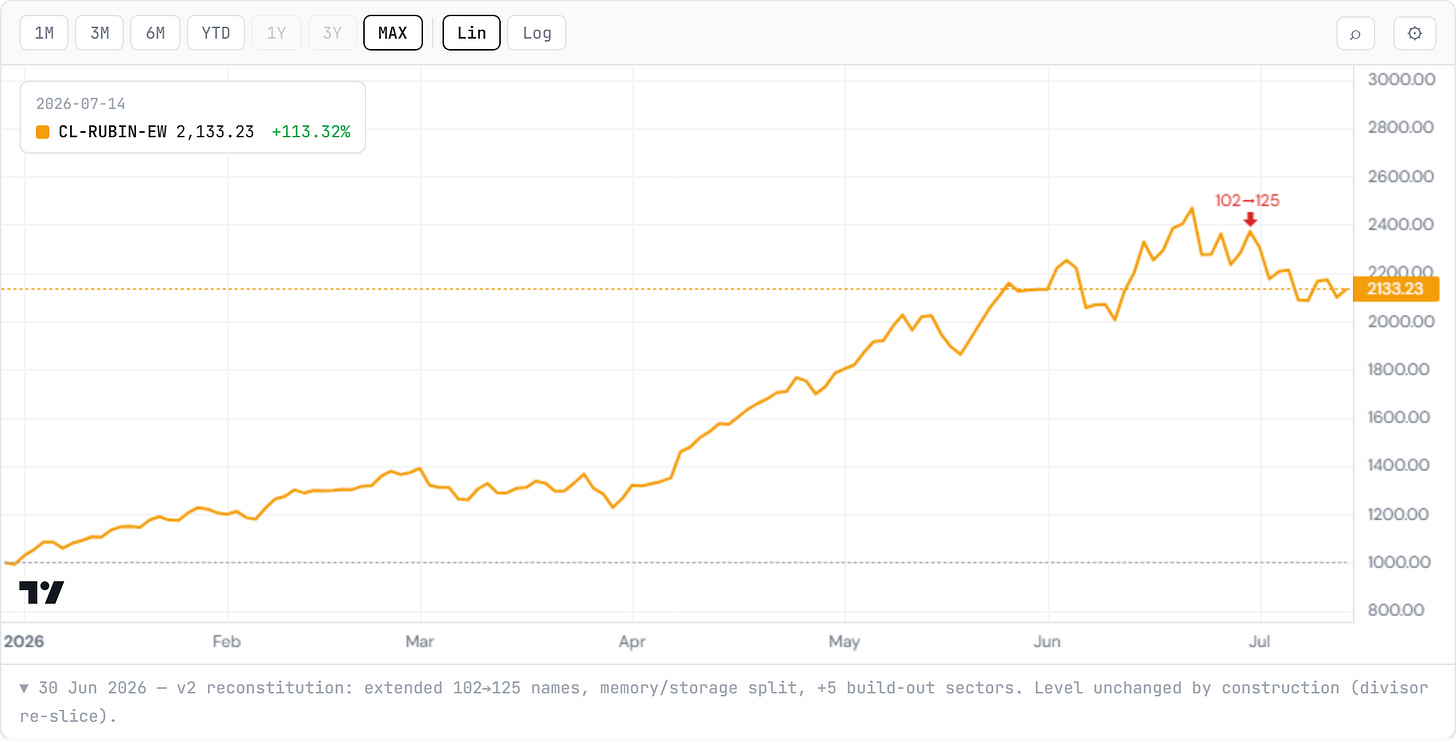Switch range to YTD

tap(215, 33)
